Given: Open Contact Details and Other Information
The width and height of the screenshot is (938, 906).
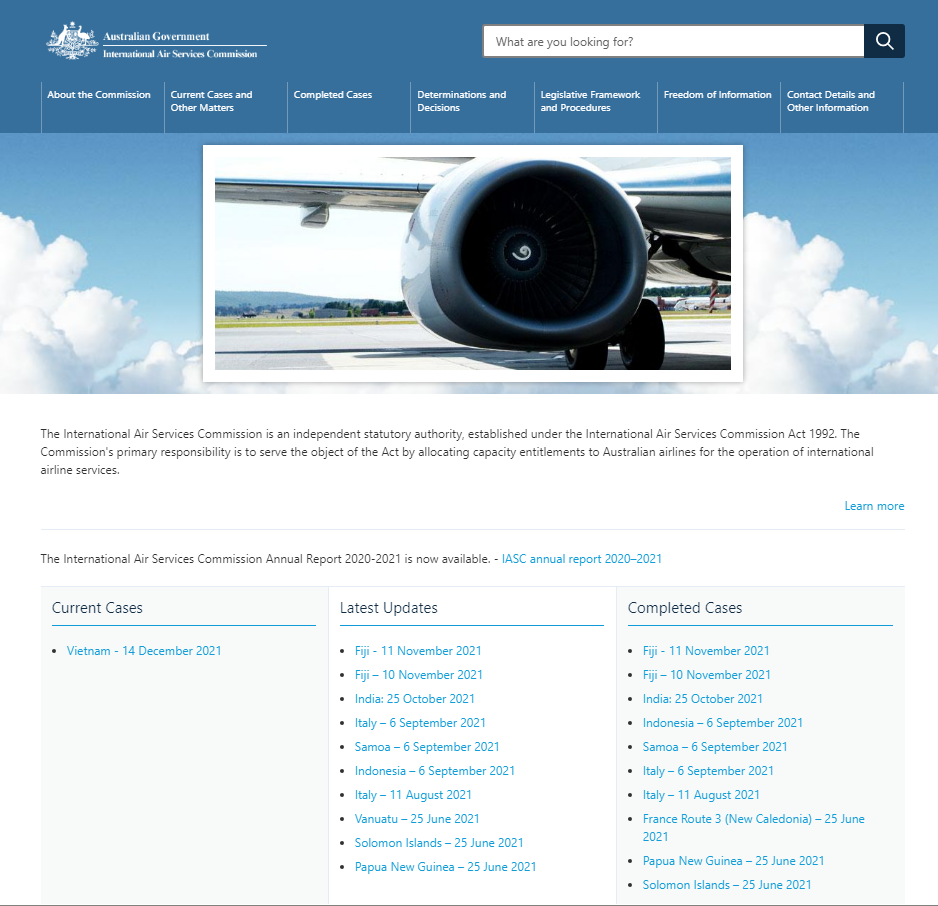Looking at the screenshot, I should point(830,101).
